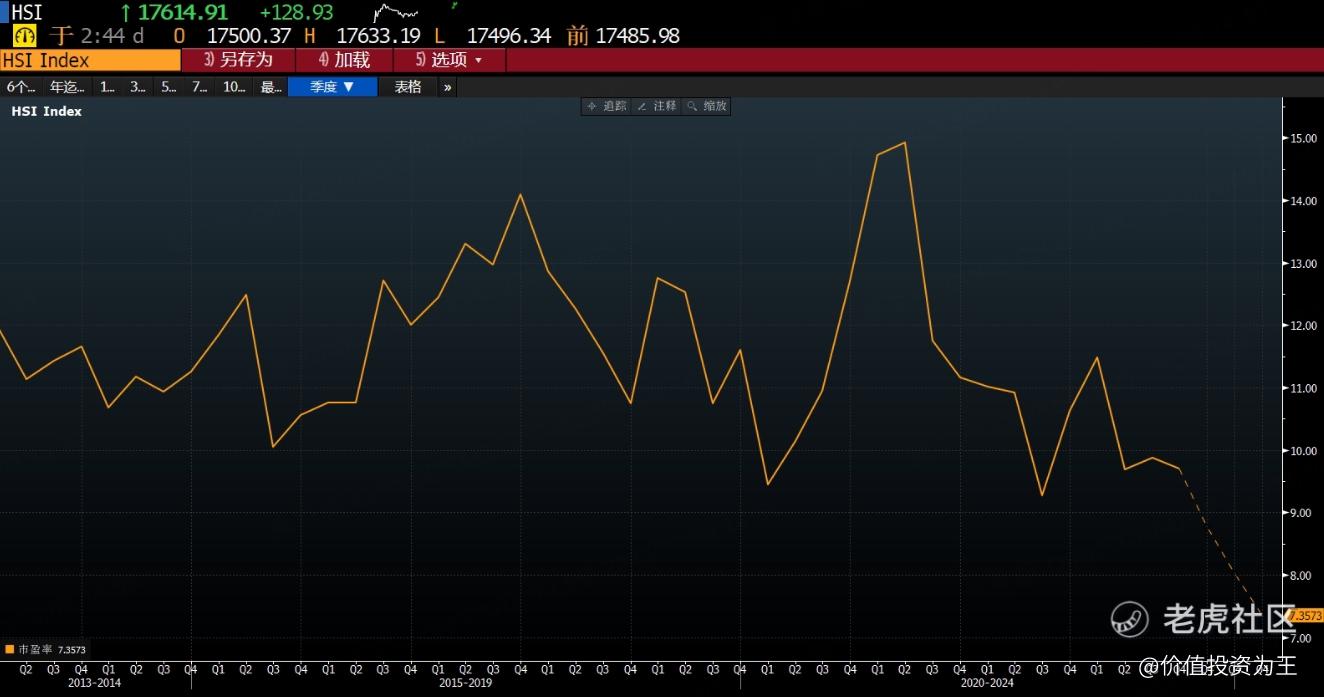The height and width of the screenshot is (697, 1324).
Task: Click the 2015-2019 x-axis range label
Action: (465, 683)
